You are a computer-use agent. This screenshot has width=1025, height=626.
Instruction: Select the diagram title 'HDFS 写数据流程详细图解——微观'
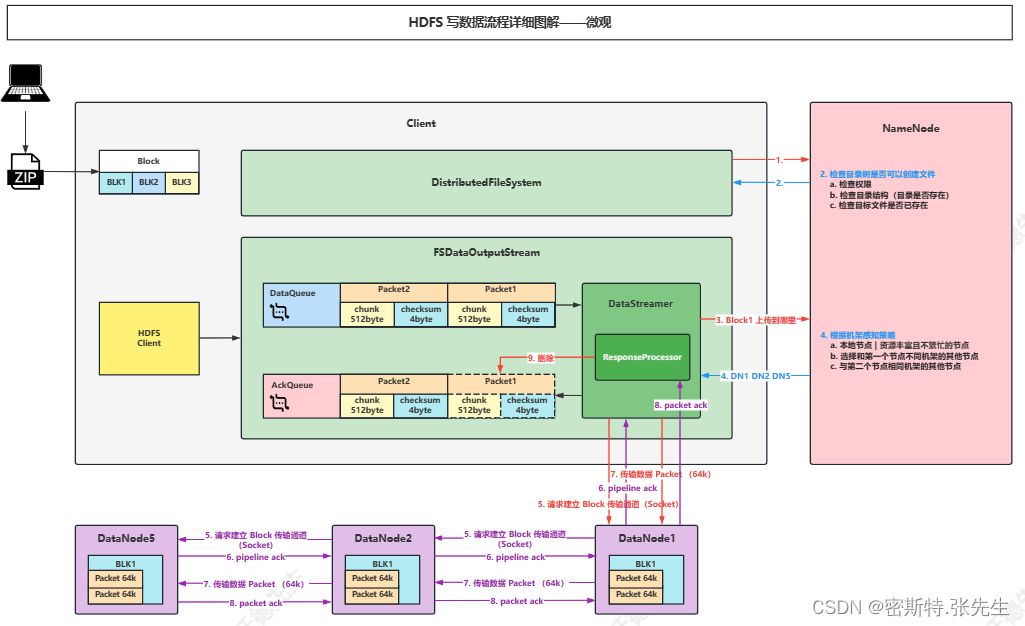click(x=510, y=22)
